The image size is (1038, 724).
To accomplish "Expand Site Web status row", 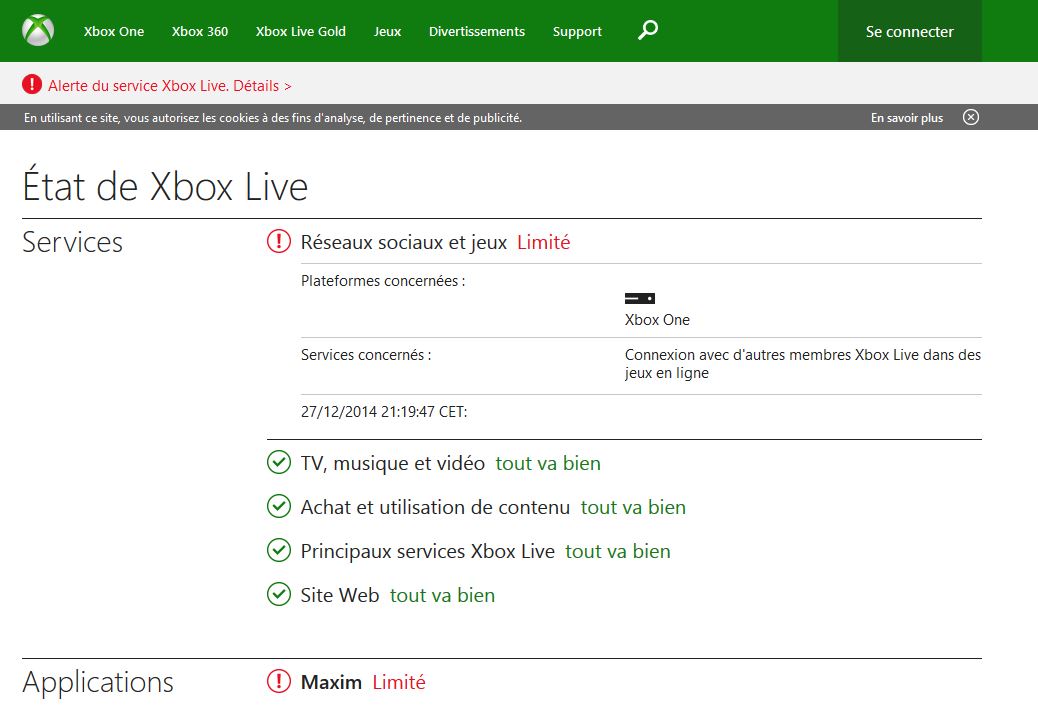I will coord(340,595).
